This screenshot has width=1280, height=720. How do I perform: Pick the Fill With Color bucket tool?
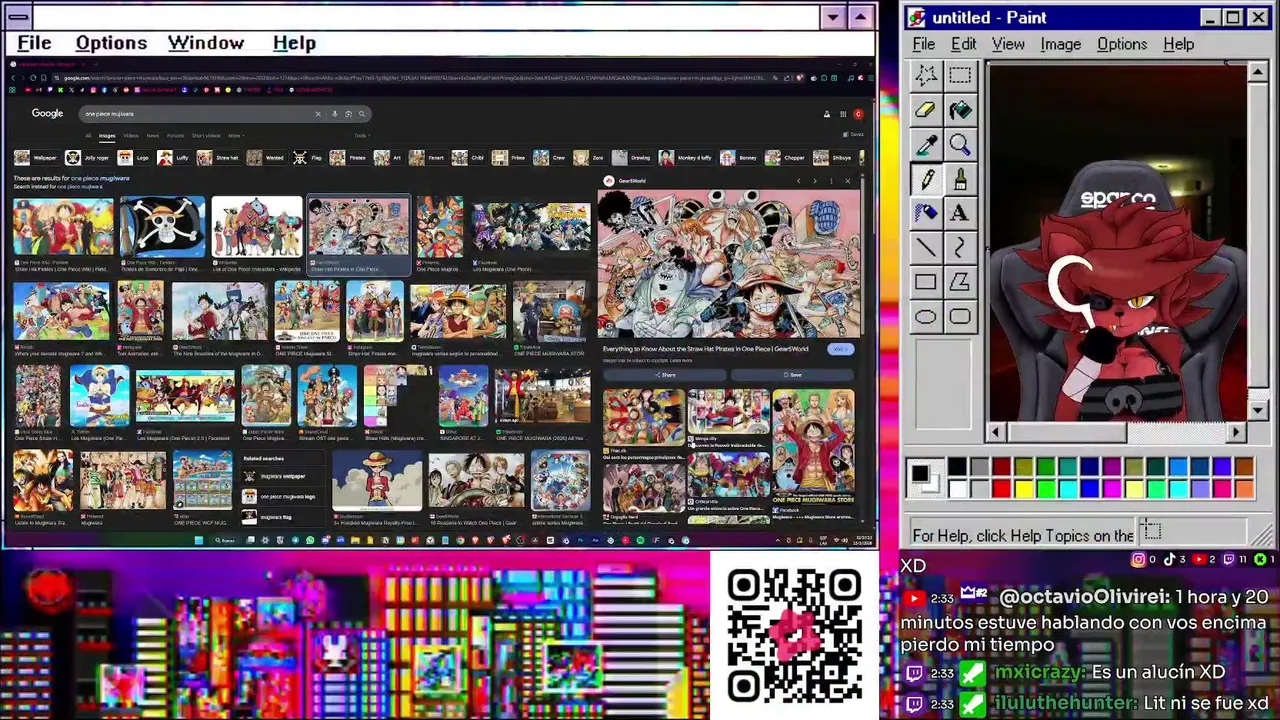point(960,111)
